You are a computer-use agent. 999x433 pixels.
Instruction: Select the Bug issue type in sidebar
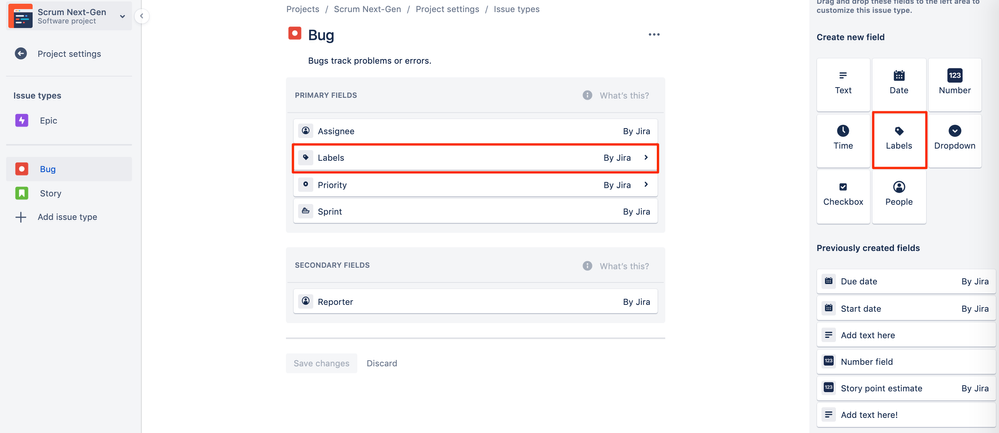(x=69, y=169)
